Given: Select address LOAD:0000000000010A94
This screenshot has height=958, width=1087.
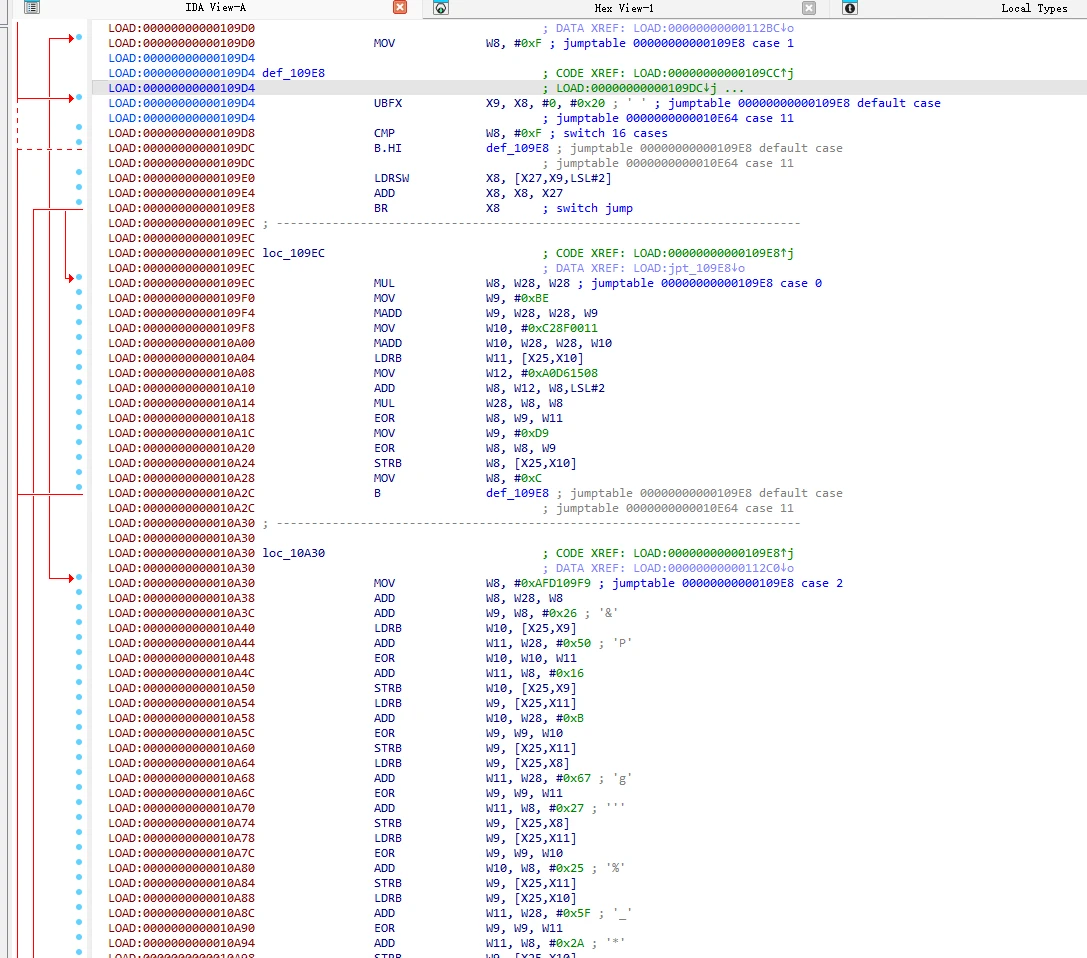Looking at the screenshot, I should (x=182, y=943).
